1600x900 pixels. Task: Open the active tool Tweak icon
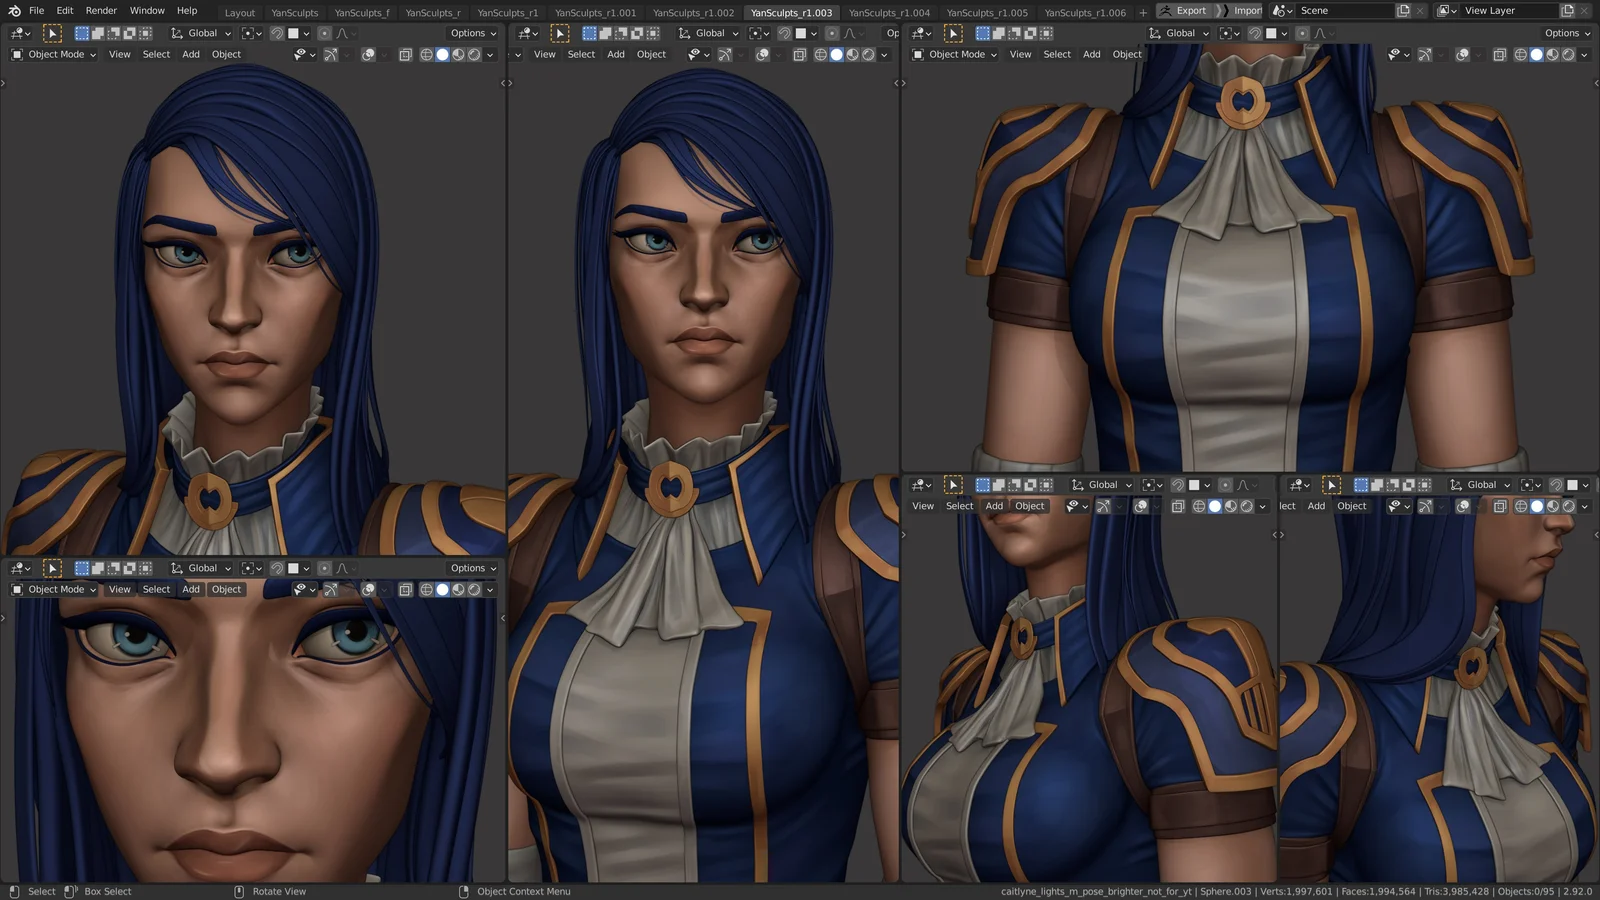[52, 33]
